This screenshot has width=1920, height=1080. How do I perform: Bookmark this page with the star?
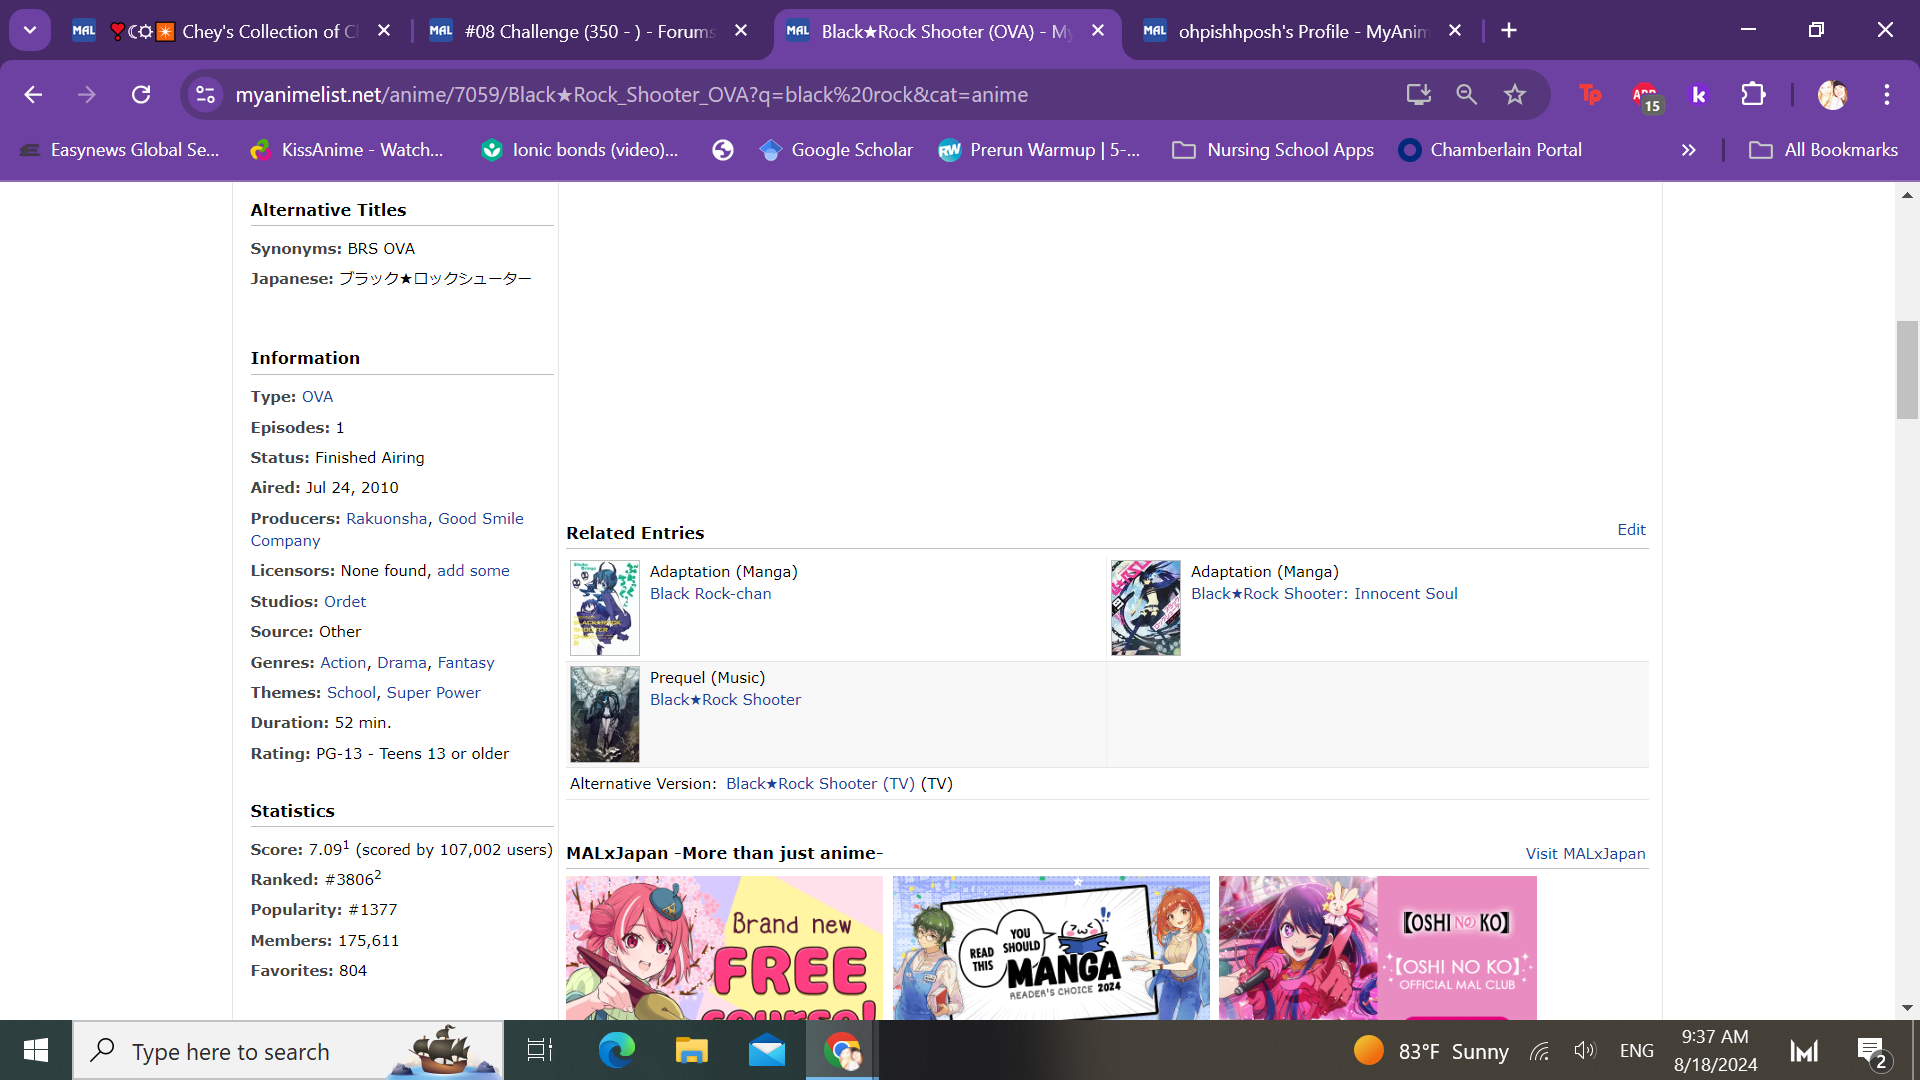click(1515, 94)
